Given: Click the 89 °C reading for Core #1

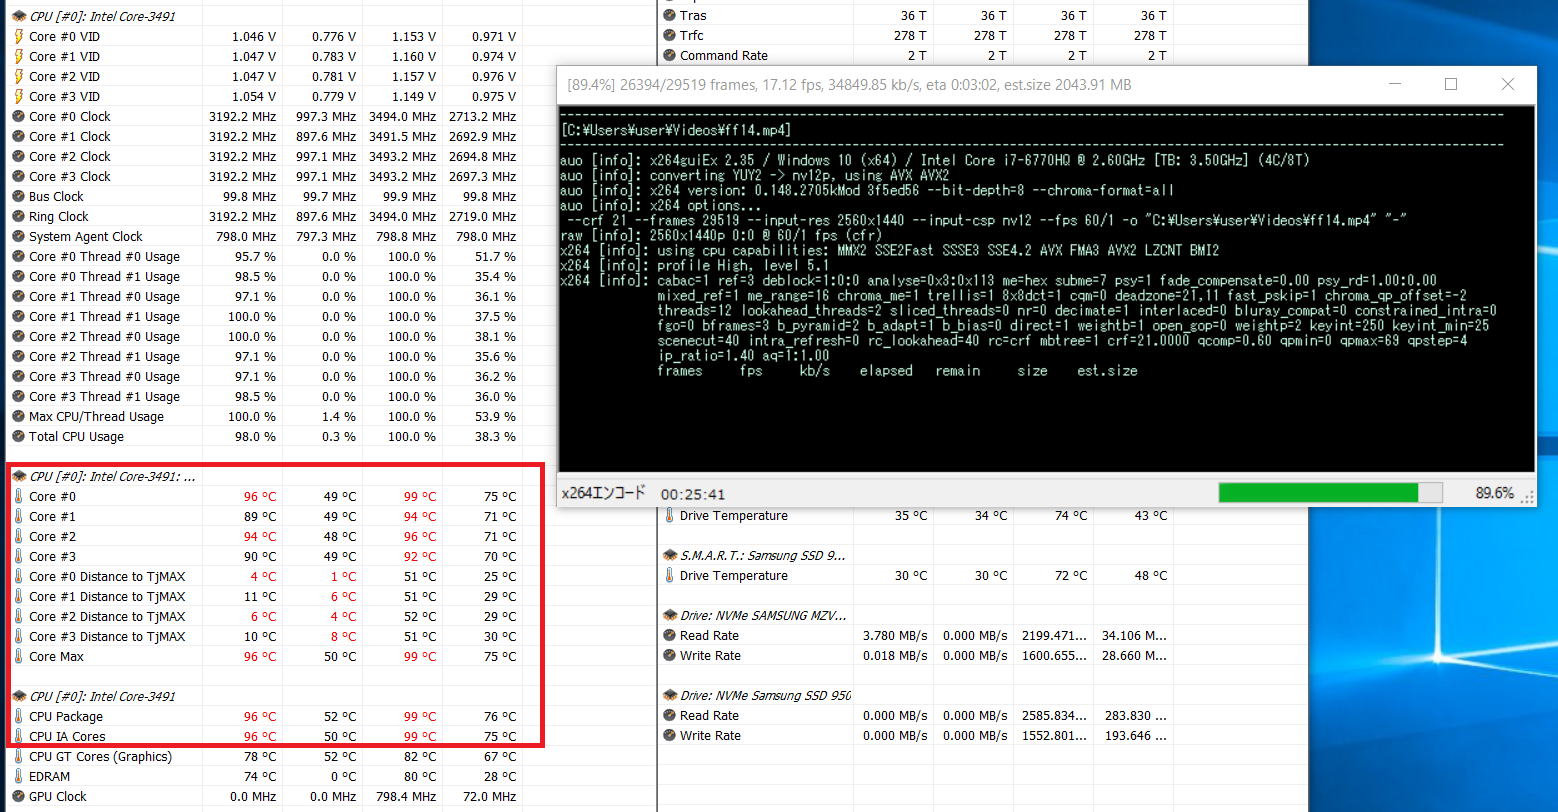Looking at the screenshot, I should (x=260, y=516).
